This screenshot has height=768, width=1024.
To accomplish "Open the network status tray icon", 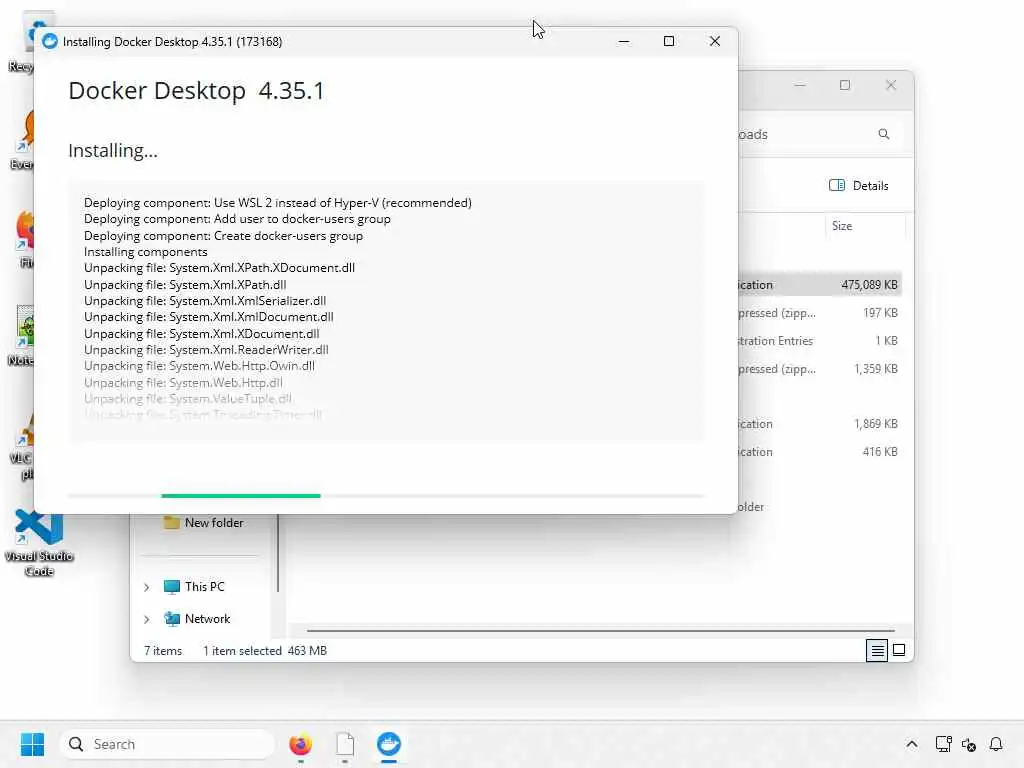I will (x=968, y=744).
